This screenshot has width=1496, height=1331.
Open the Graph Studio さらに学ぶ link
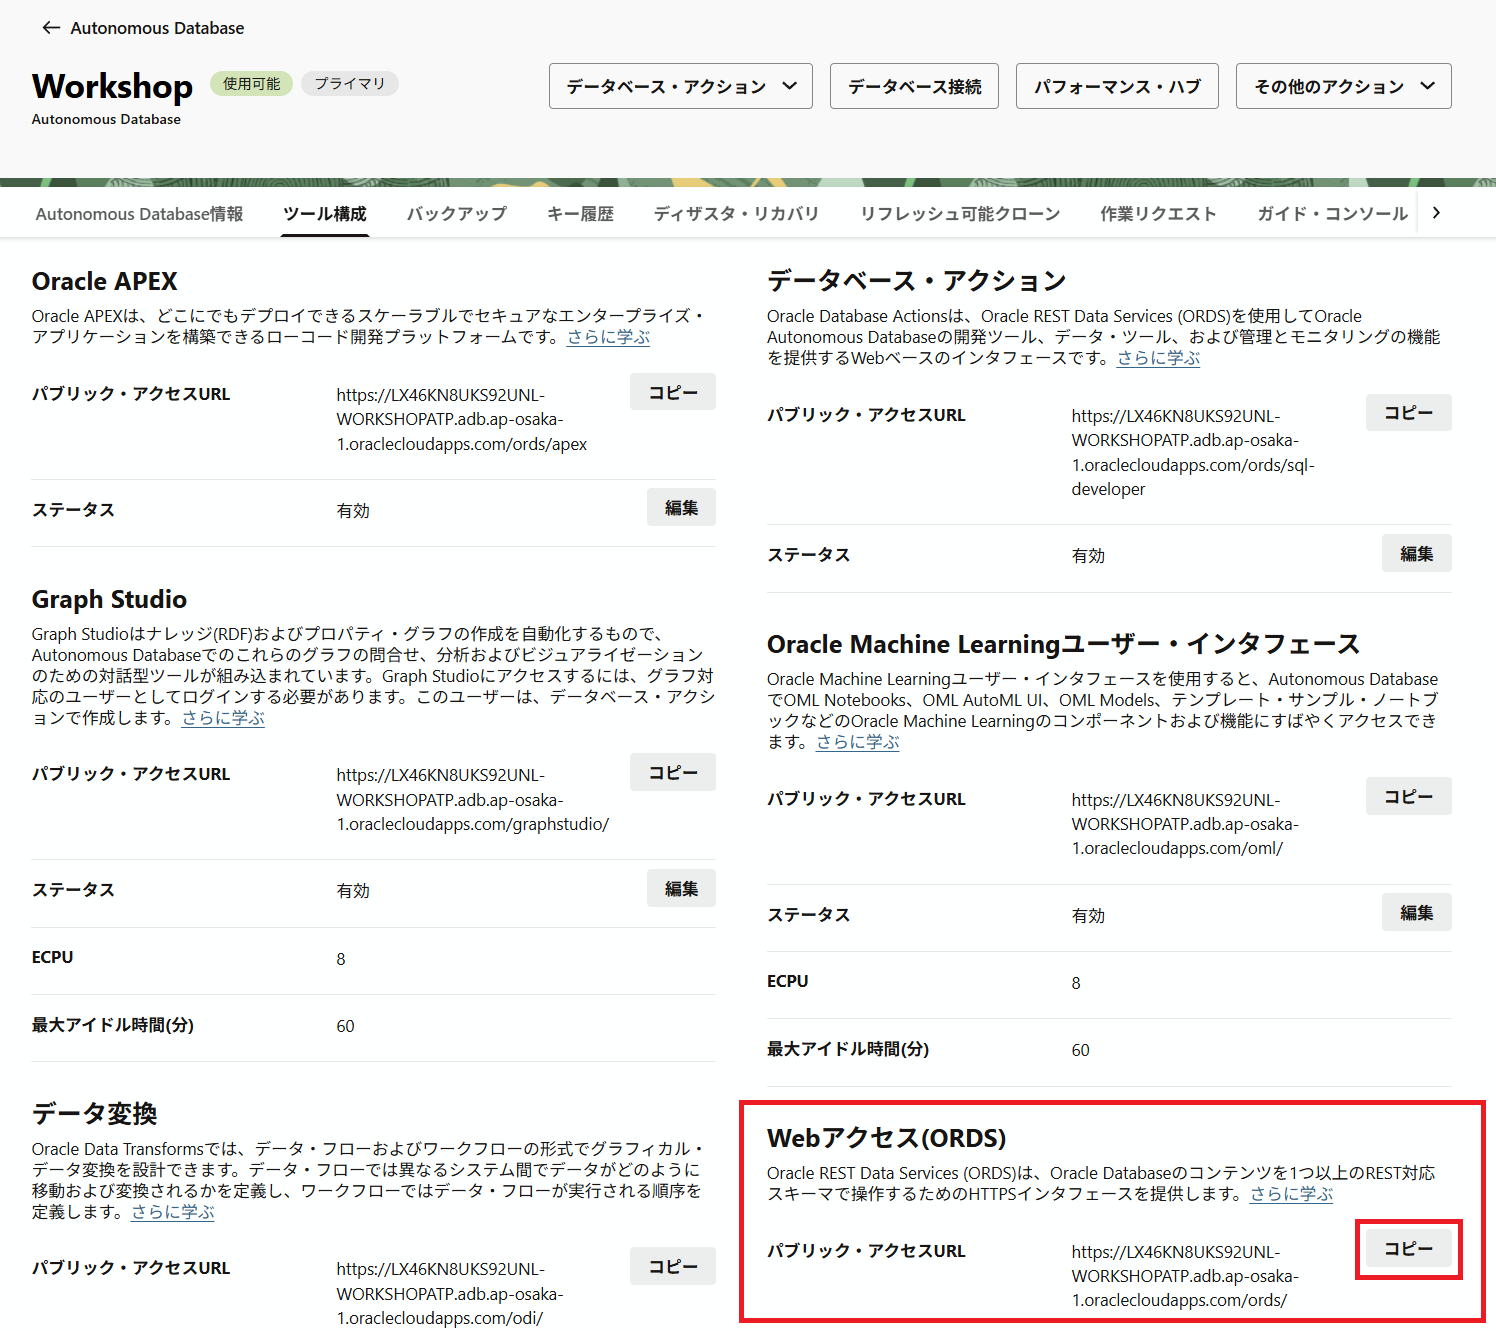tap(223, 718)
